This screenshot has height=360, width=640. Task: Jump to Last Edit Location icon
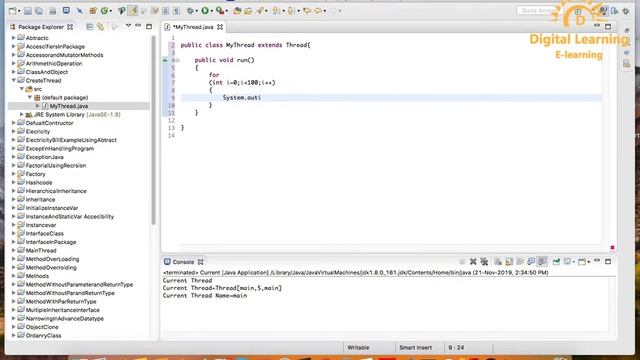pyautogui.click(x=307, y=11)
